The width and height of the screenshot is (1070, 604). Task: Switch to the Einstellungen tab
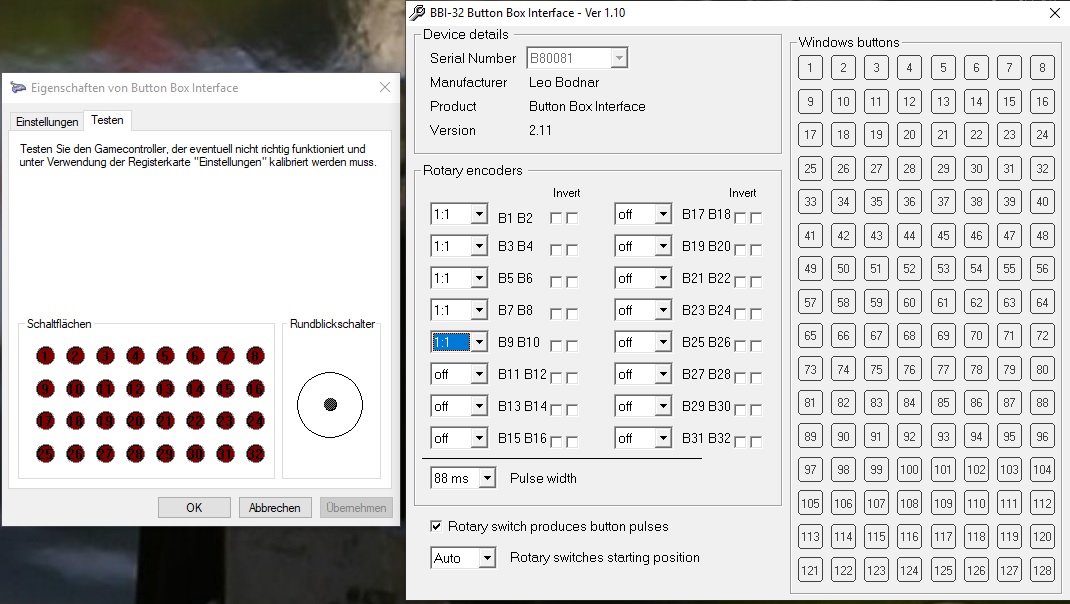46,121
